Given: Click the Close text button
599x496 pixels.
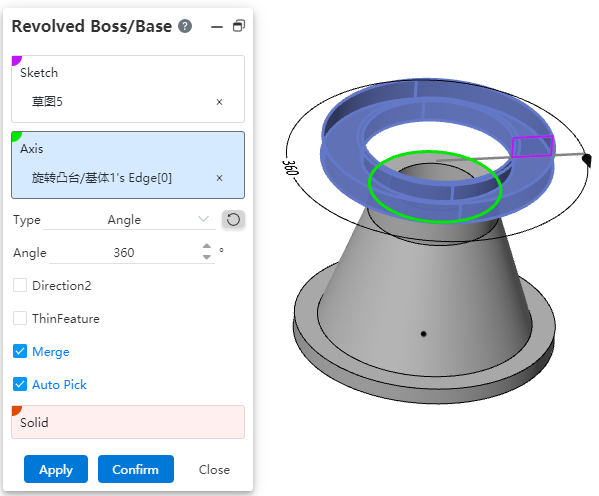Looking at the screenshot, I should pos(214,470).
